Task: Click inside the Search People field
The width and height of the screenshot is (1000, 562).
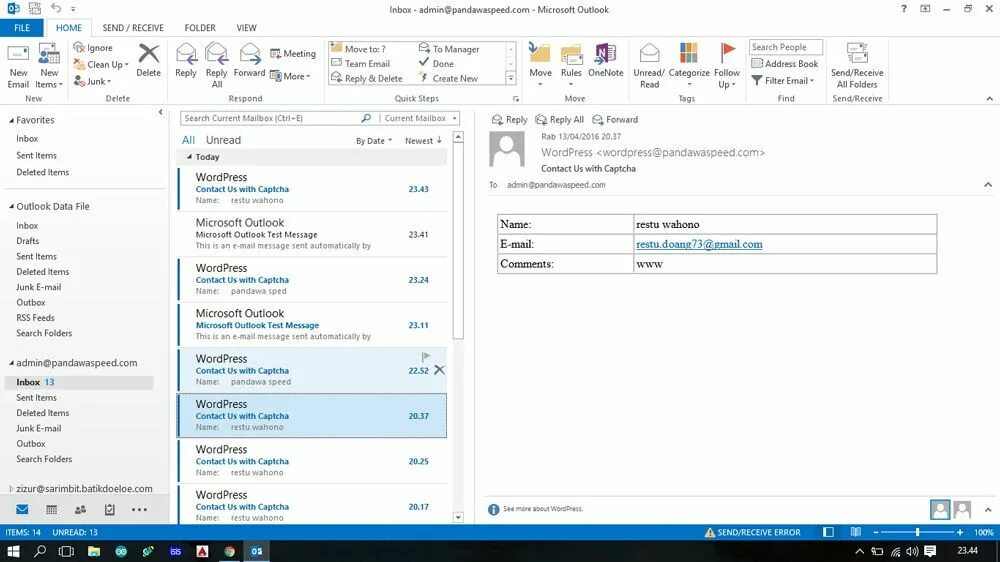Action: [786, 47]
